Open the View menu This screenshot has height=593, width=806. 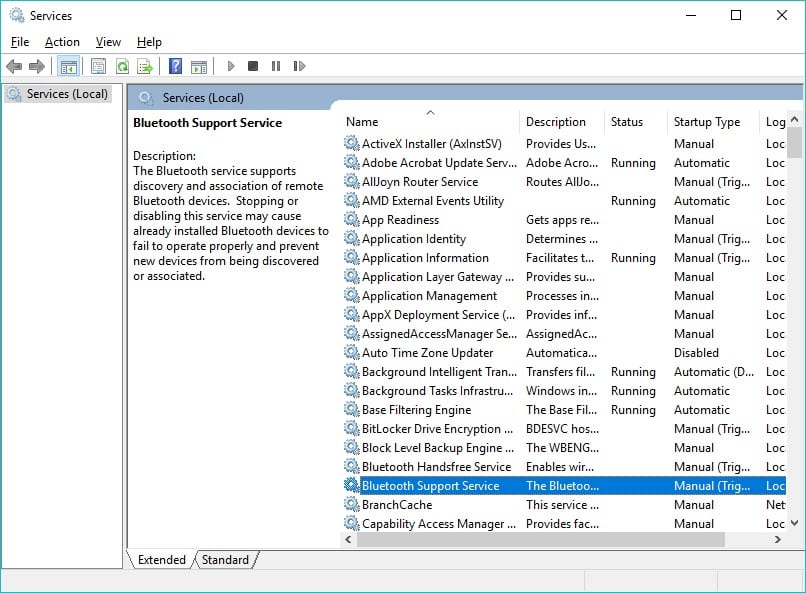108,42
